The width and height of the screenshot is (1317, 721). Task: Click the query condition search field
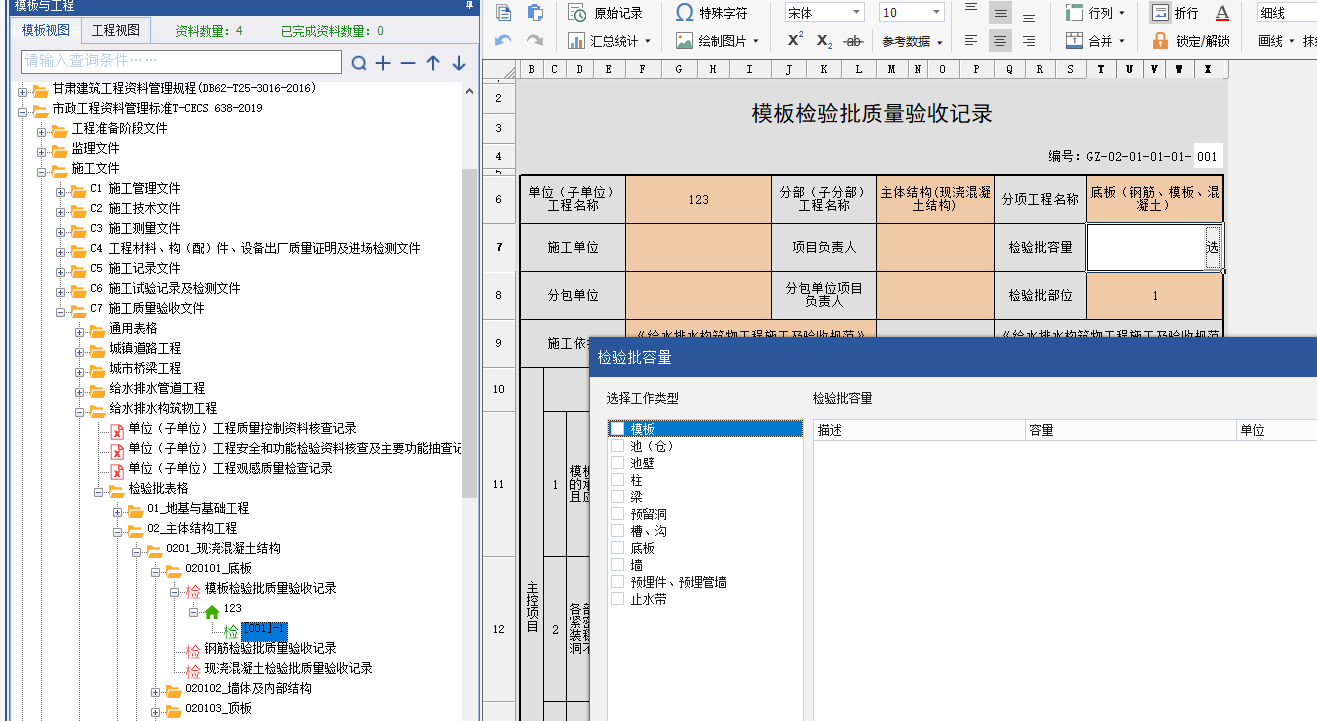(x=182, y=62)
